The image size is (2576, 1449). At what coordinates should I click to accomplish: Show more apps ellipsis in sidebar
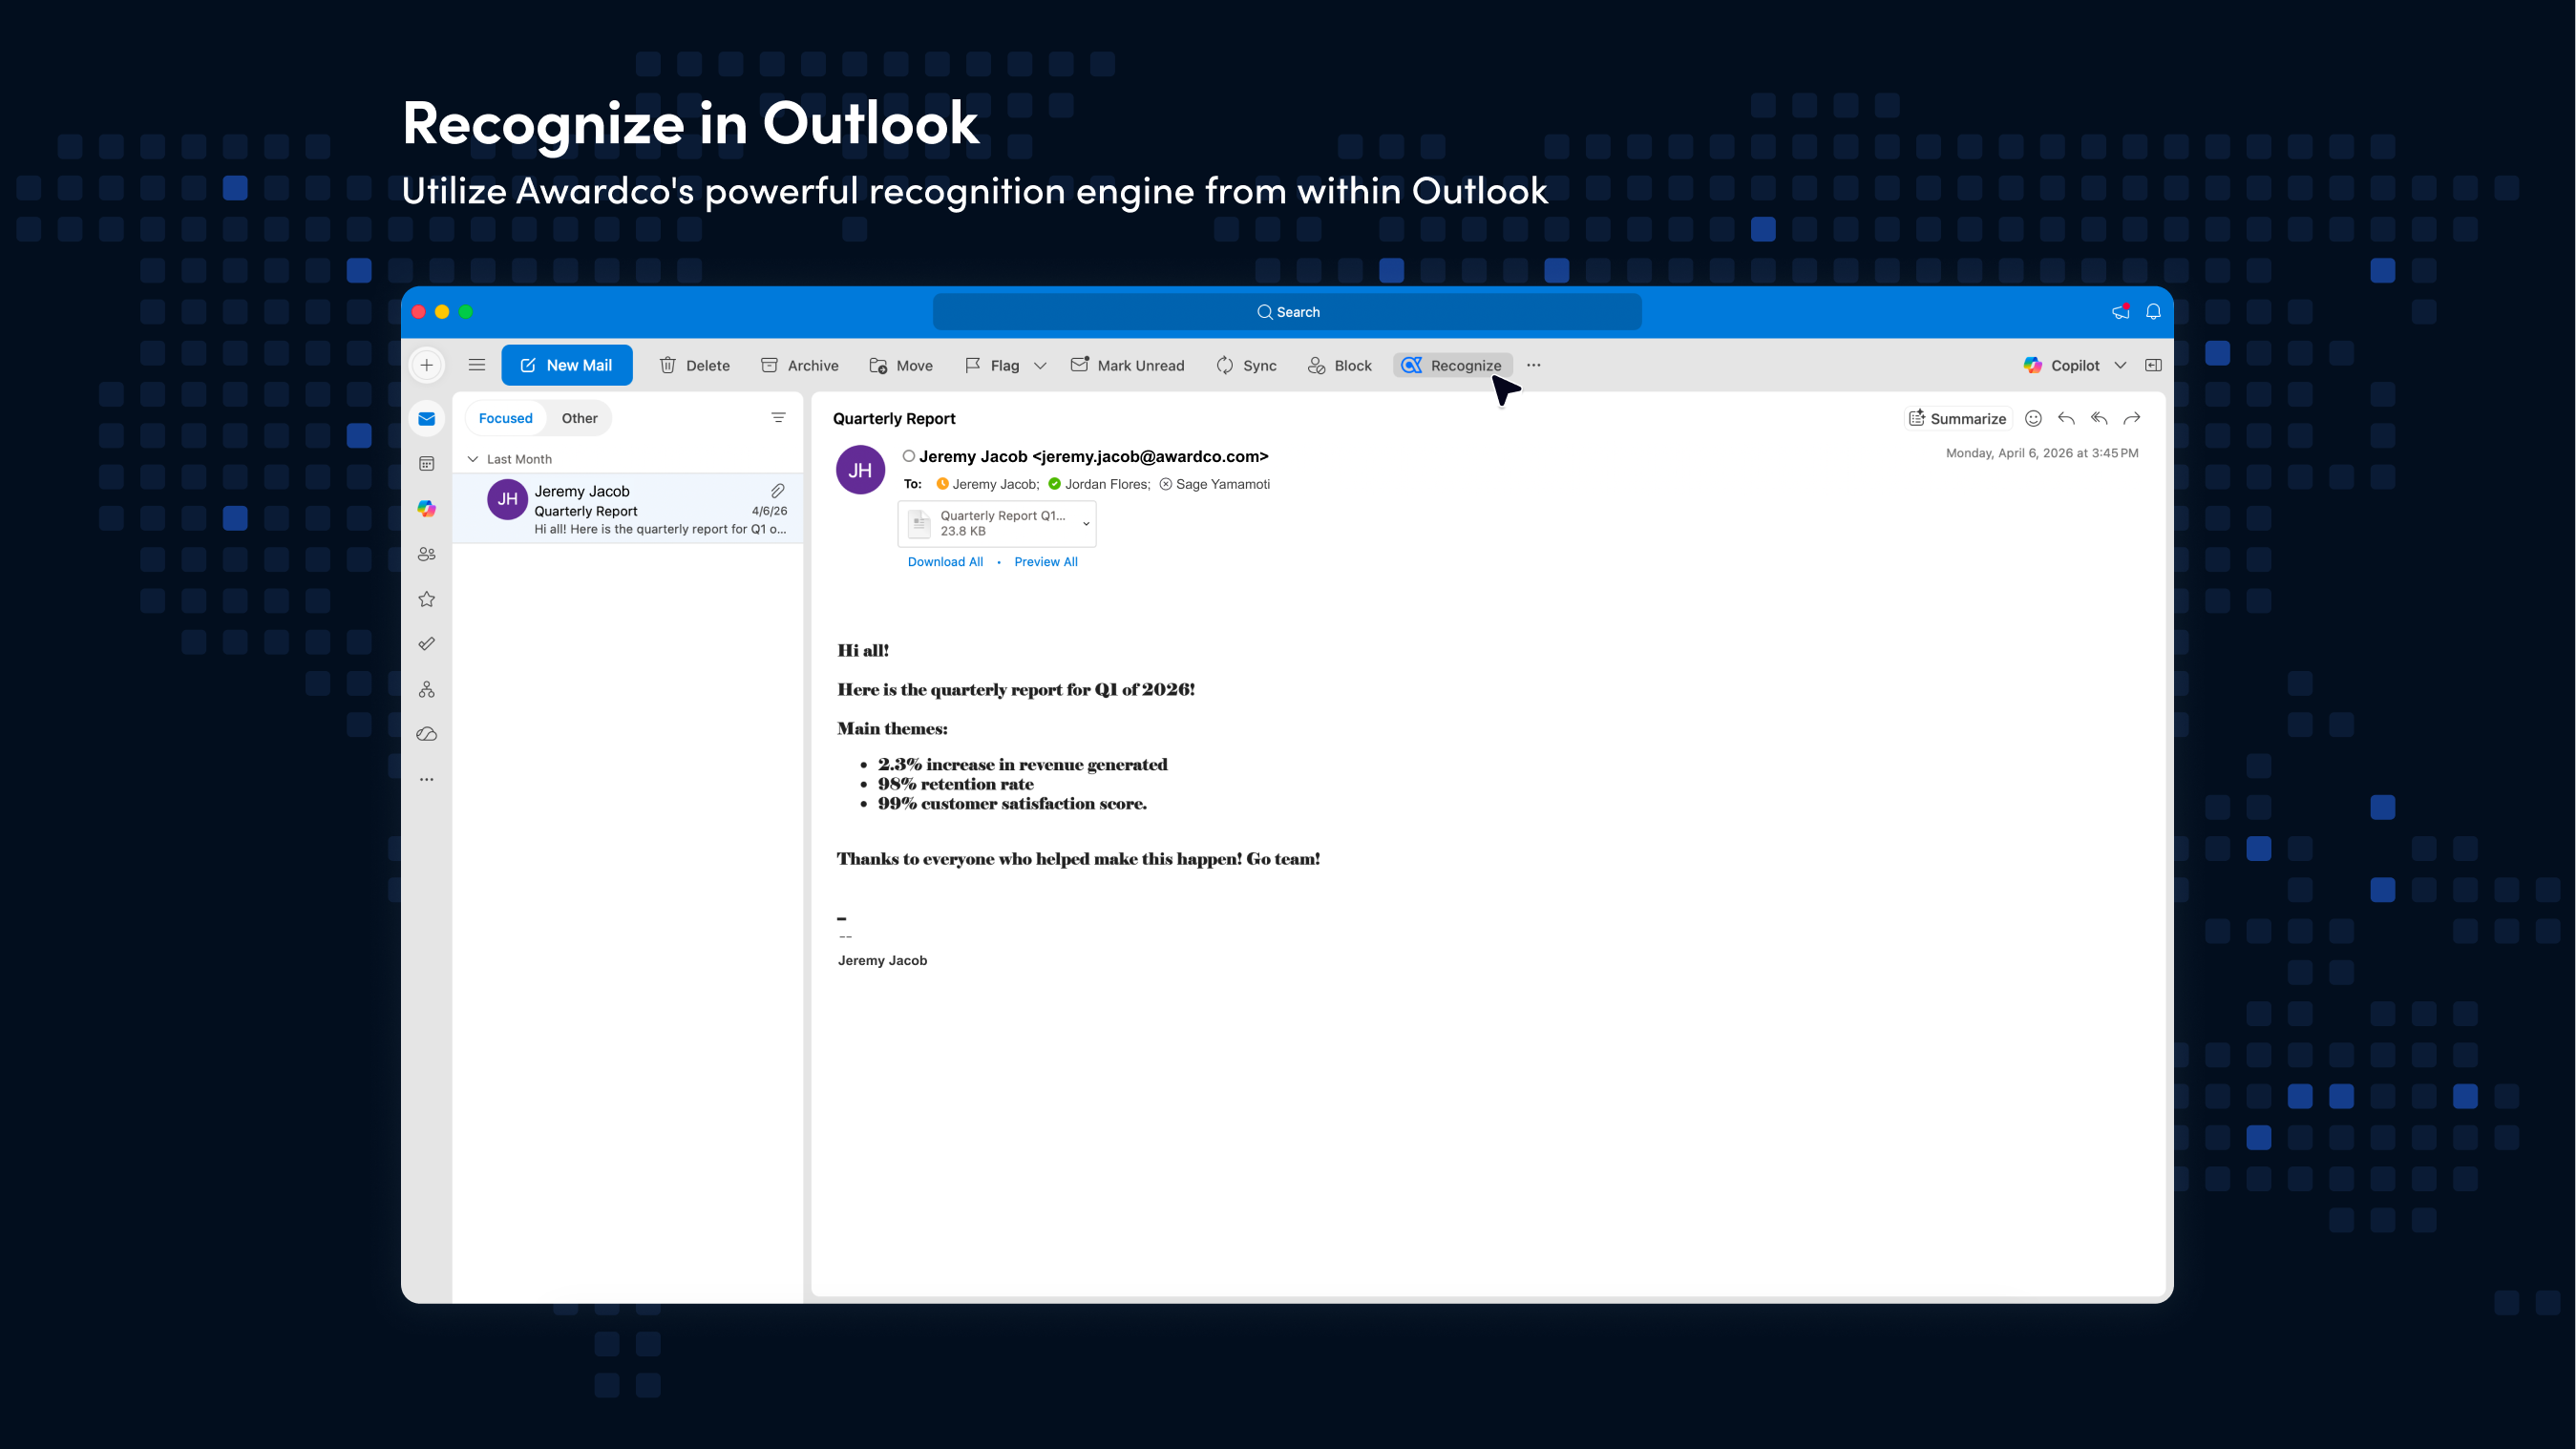[x=427, y=779]
